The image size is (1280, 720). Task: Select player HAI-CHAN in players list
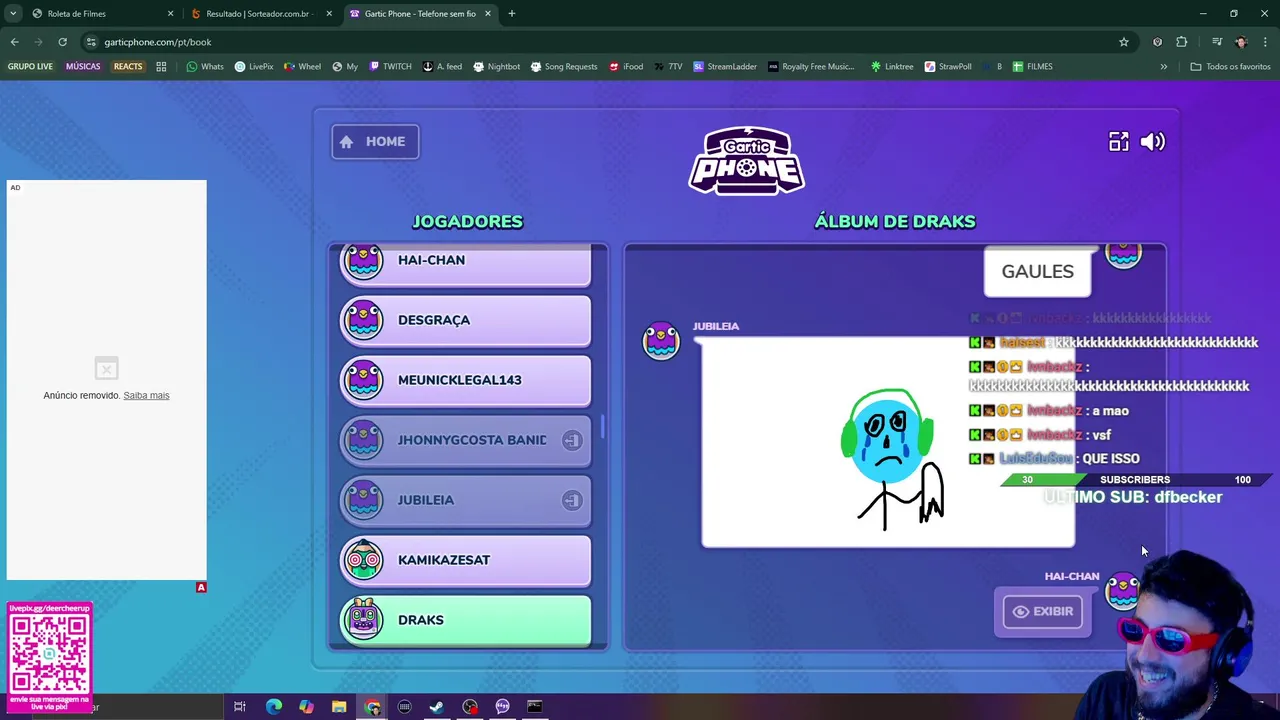465,262
